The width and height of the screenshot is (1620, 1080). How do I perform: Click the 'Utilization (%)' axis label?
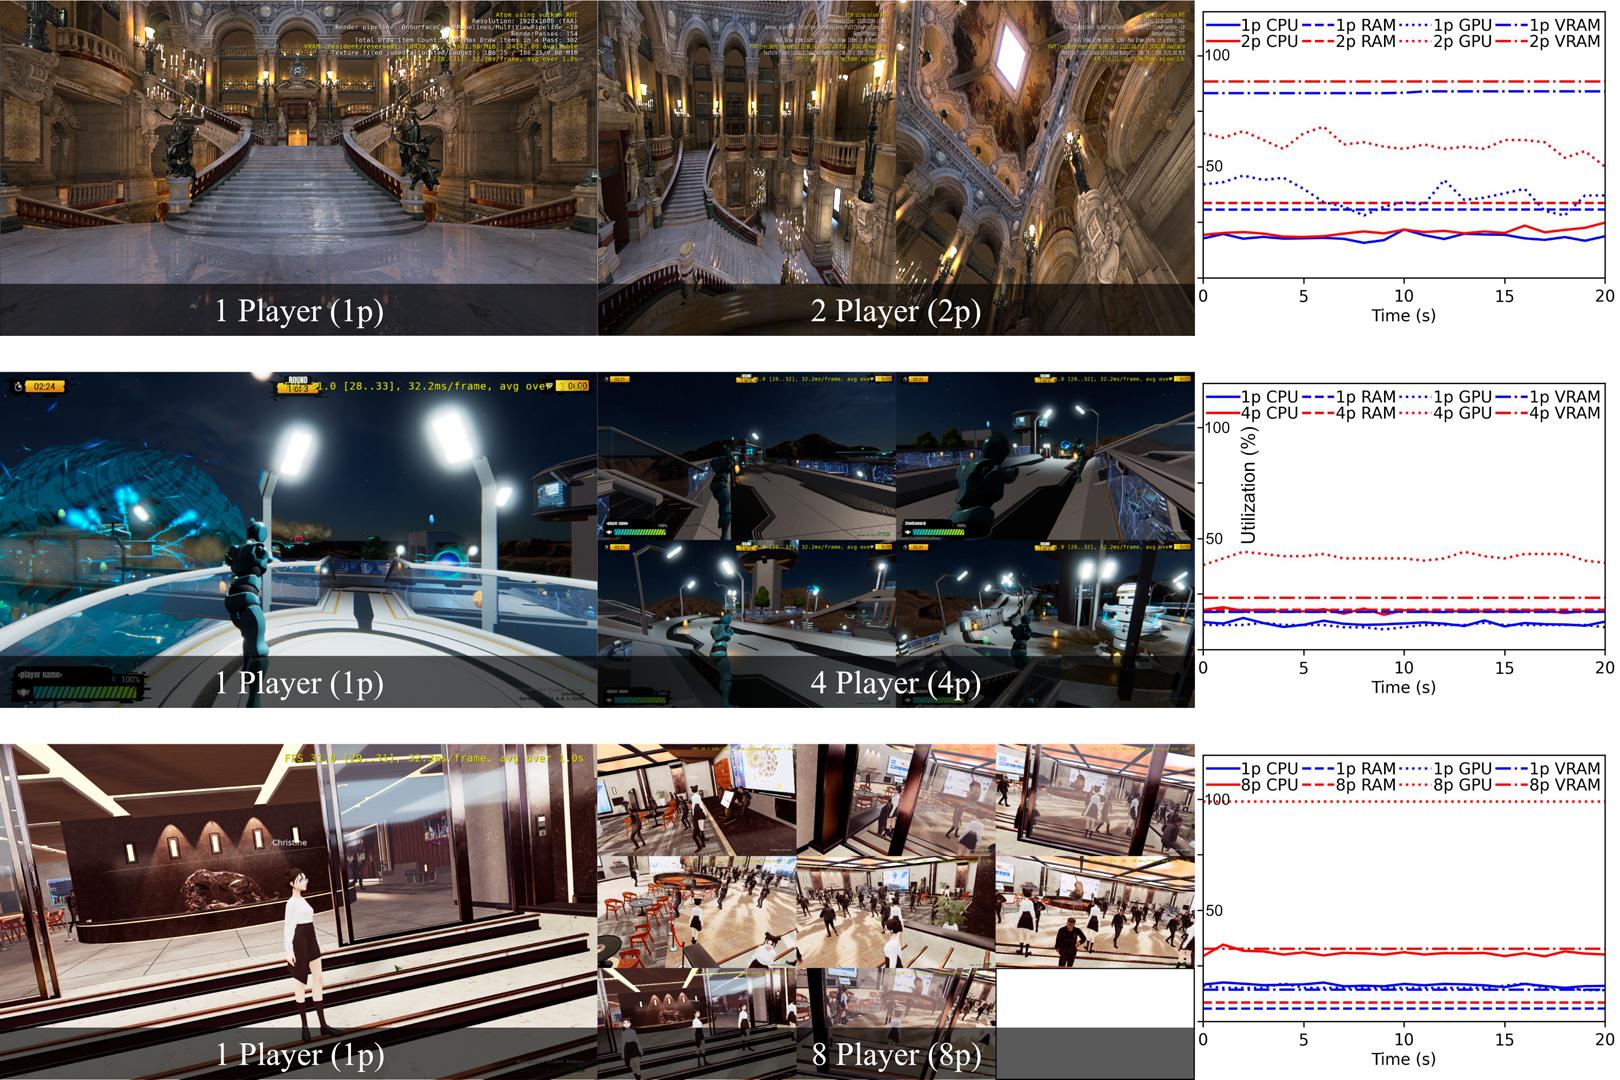pos(1248,485)
